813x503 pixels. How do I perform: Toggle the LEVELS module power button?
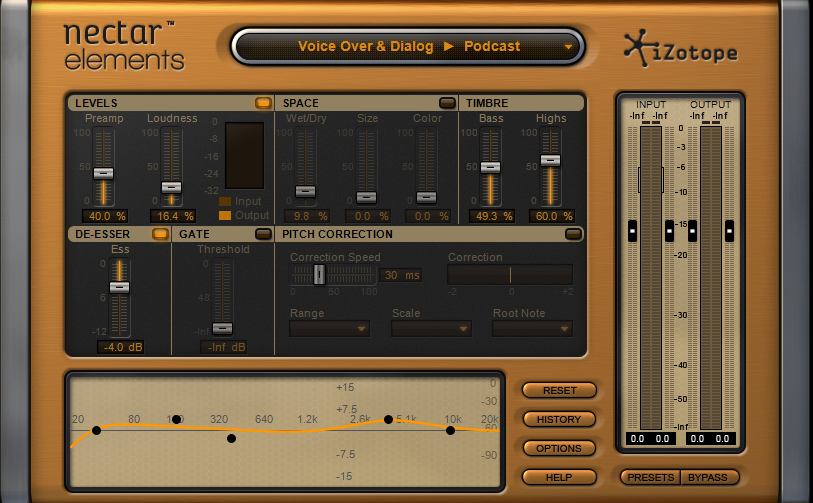pyautogui.click(x=263, y=103)
